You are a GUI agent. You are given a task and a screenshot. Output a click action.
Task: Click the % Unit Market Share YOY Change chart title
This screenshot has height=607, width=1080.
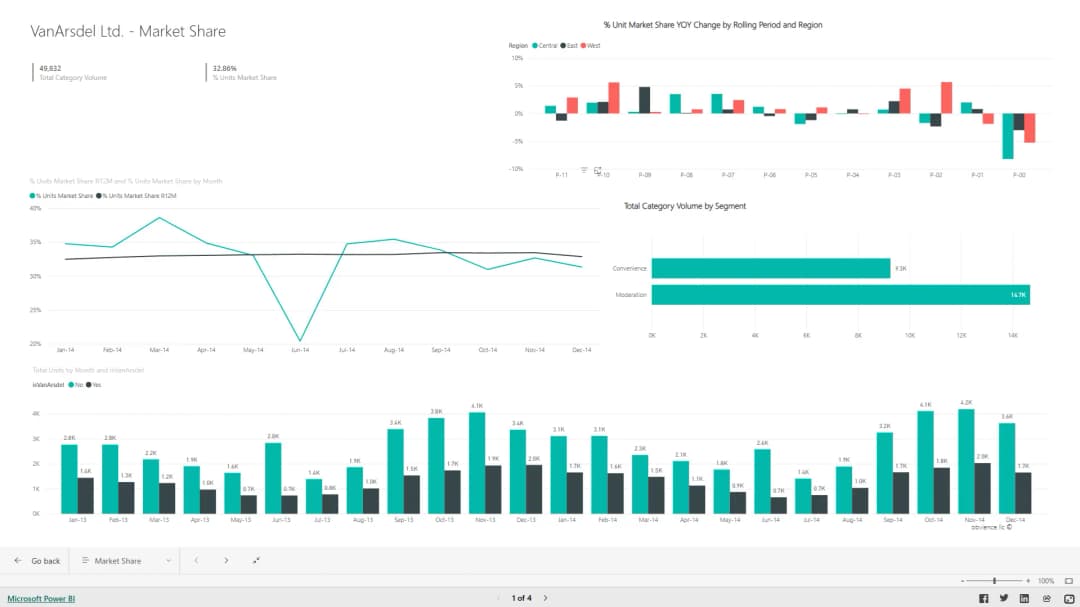713,25
